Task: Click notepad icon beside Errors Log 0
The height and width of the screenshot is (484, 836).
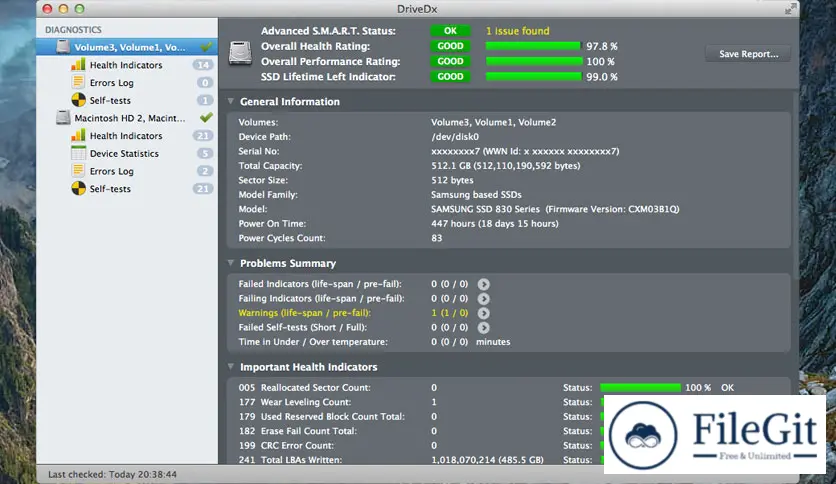Action: [78, 82]
